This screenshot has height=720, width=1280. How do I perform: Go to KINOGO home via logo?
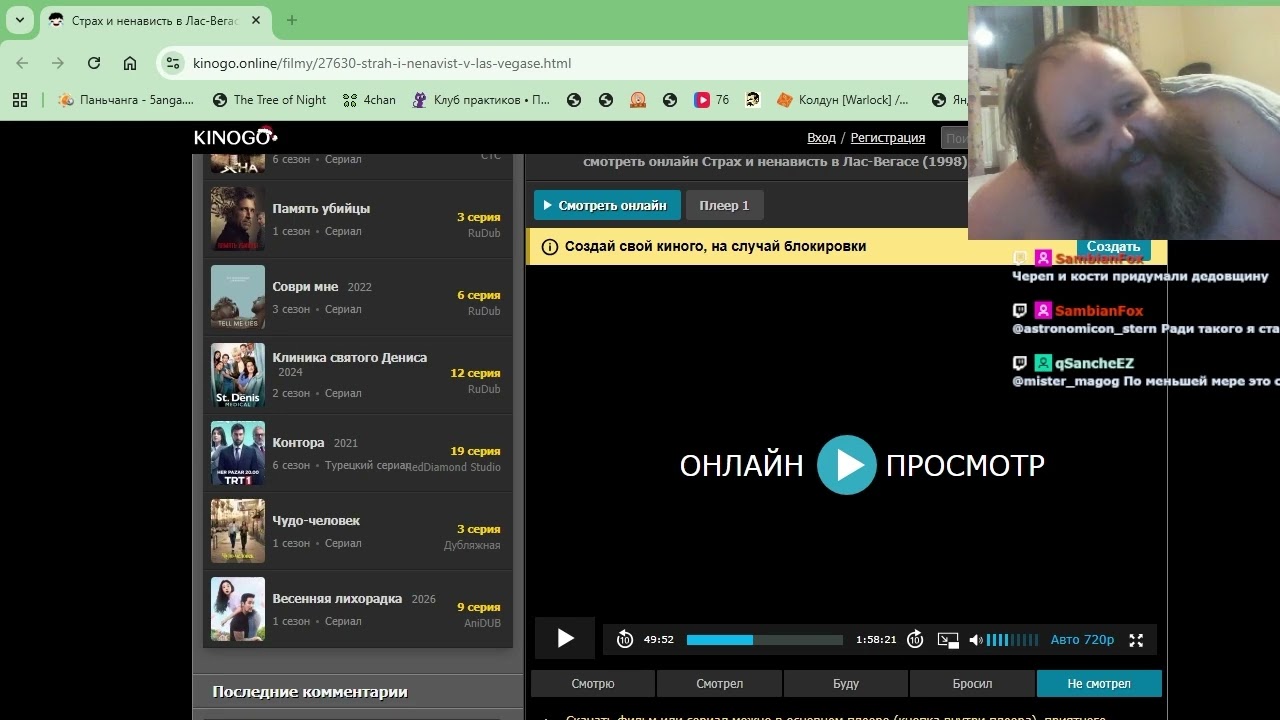click(235, 137)
